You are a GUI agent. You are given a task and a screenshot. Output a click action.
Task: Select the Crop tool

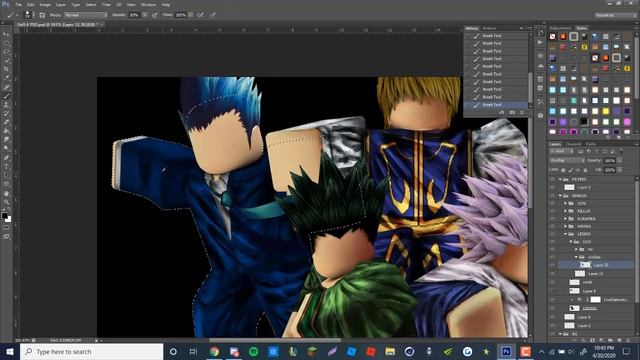point(6,69)
